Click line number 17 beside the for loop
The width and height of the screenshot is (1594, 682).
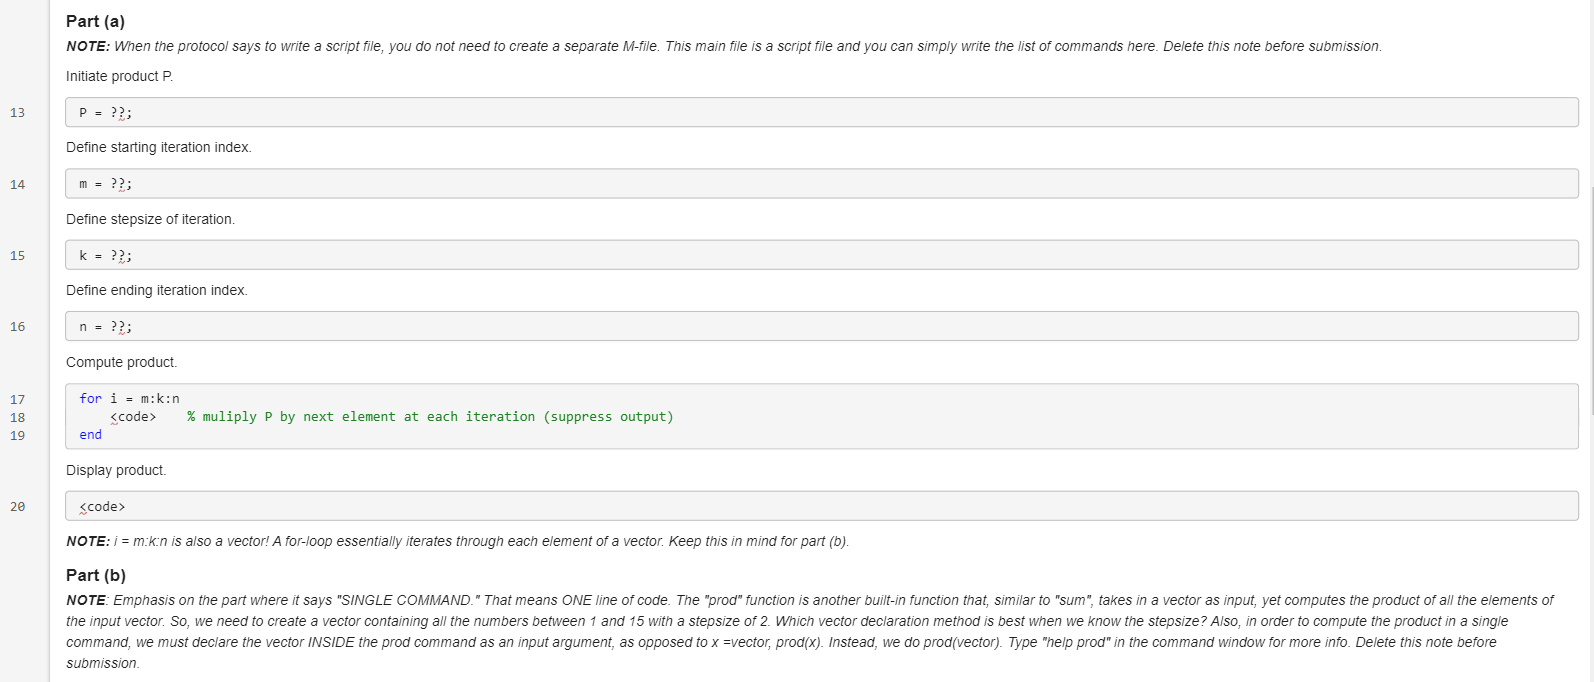(17, 399)
